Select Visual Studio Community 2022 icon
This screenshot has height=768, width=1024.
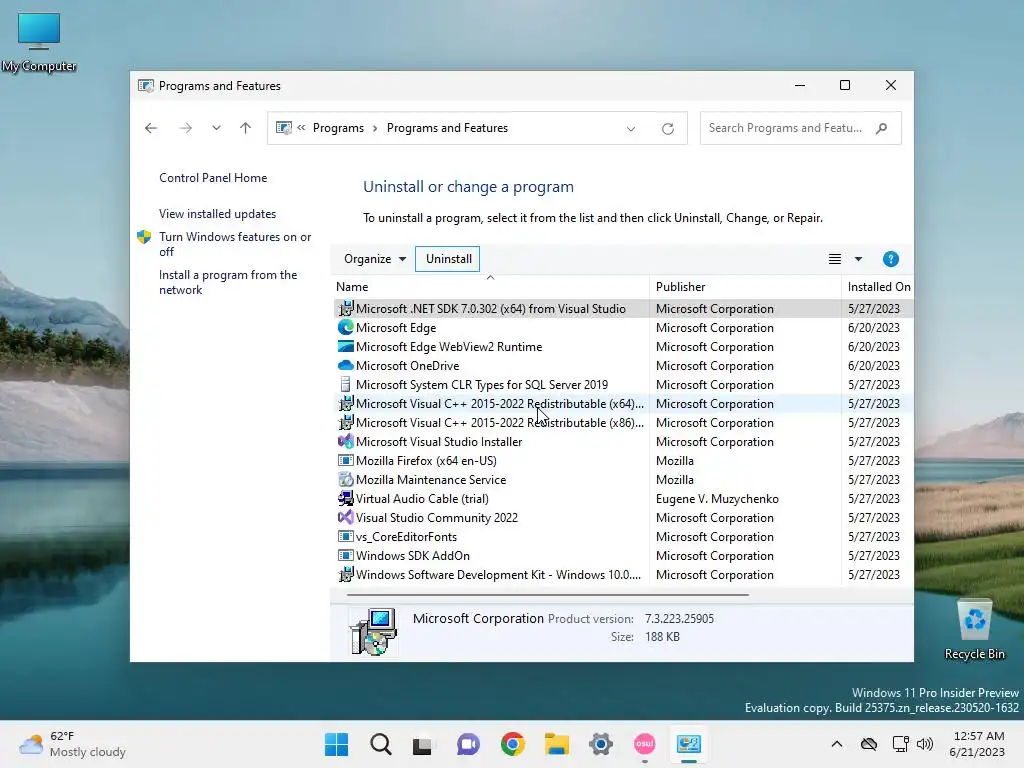[x=345, y=517]
